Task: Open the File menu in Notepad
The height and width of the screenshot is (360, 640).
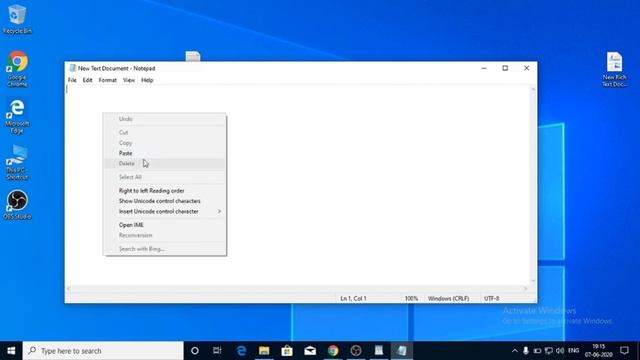Action: click(x=72, y=80)
